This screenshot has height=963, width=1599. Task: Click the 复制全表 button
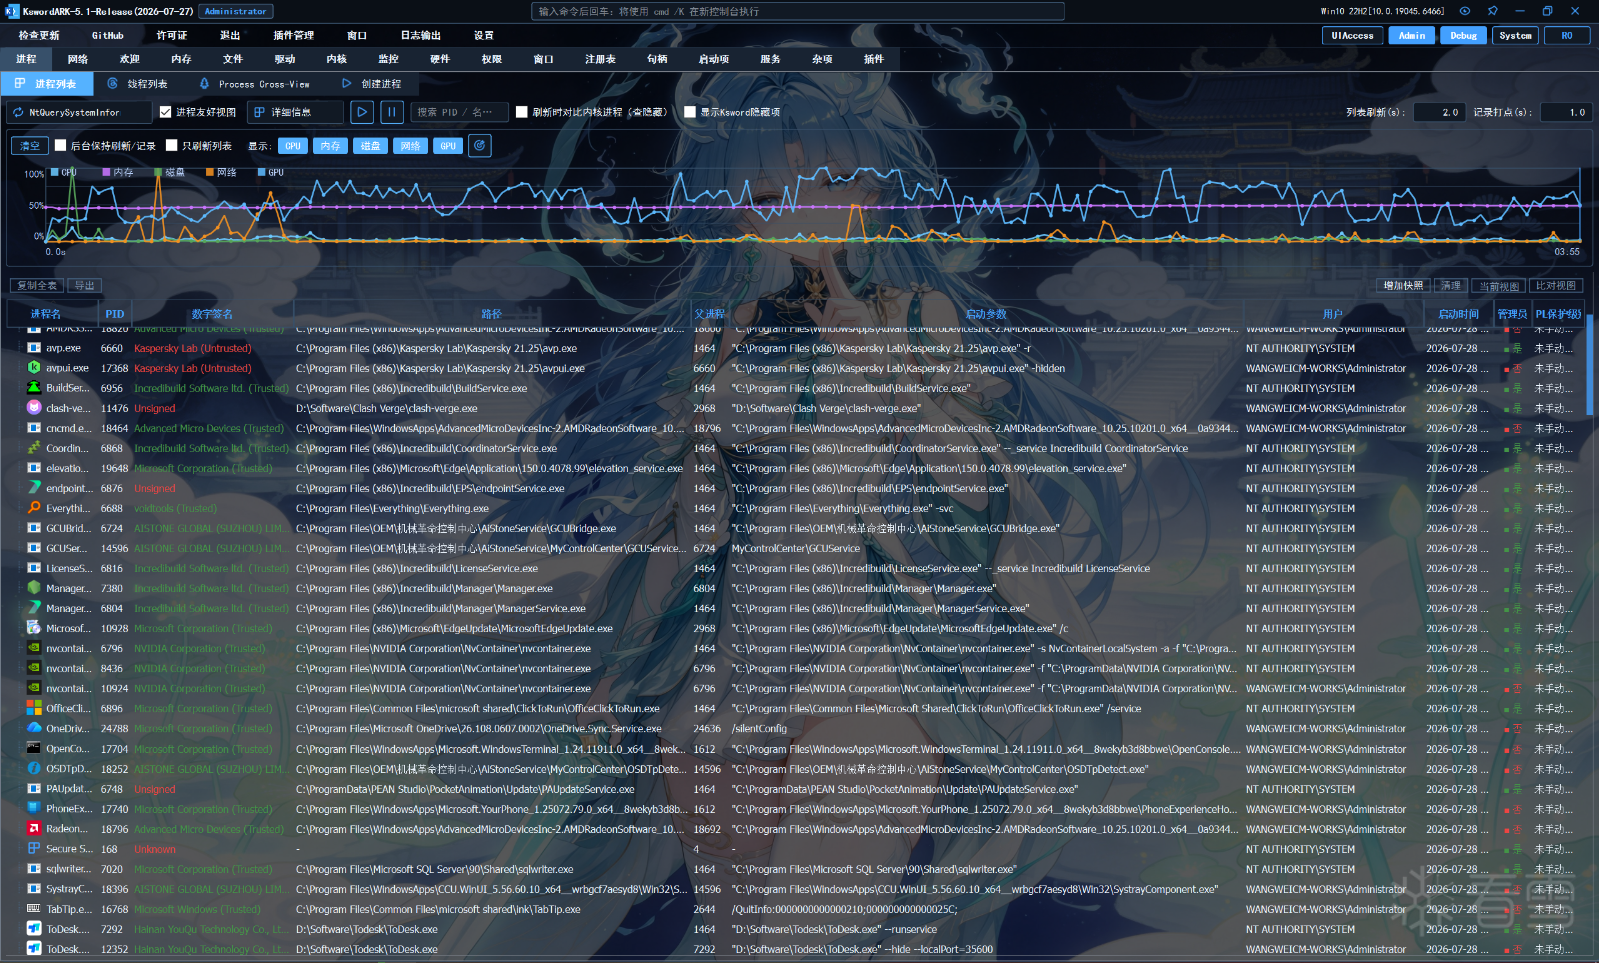click(x=37, y=286)
